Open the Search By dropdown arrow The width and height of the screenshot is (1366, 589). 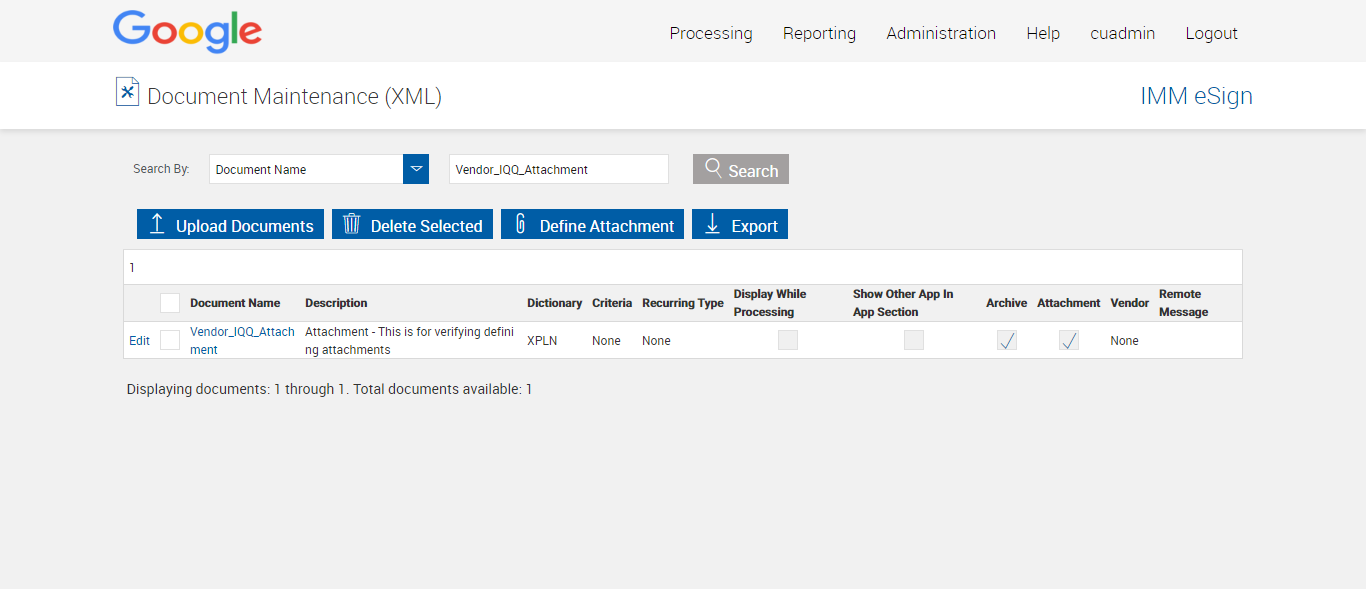coord(416,169)
